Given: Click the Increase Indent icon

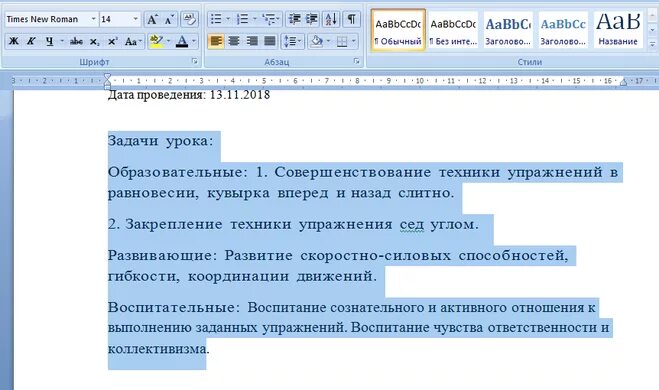Looking at the screenshot, I should (311, 19).
